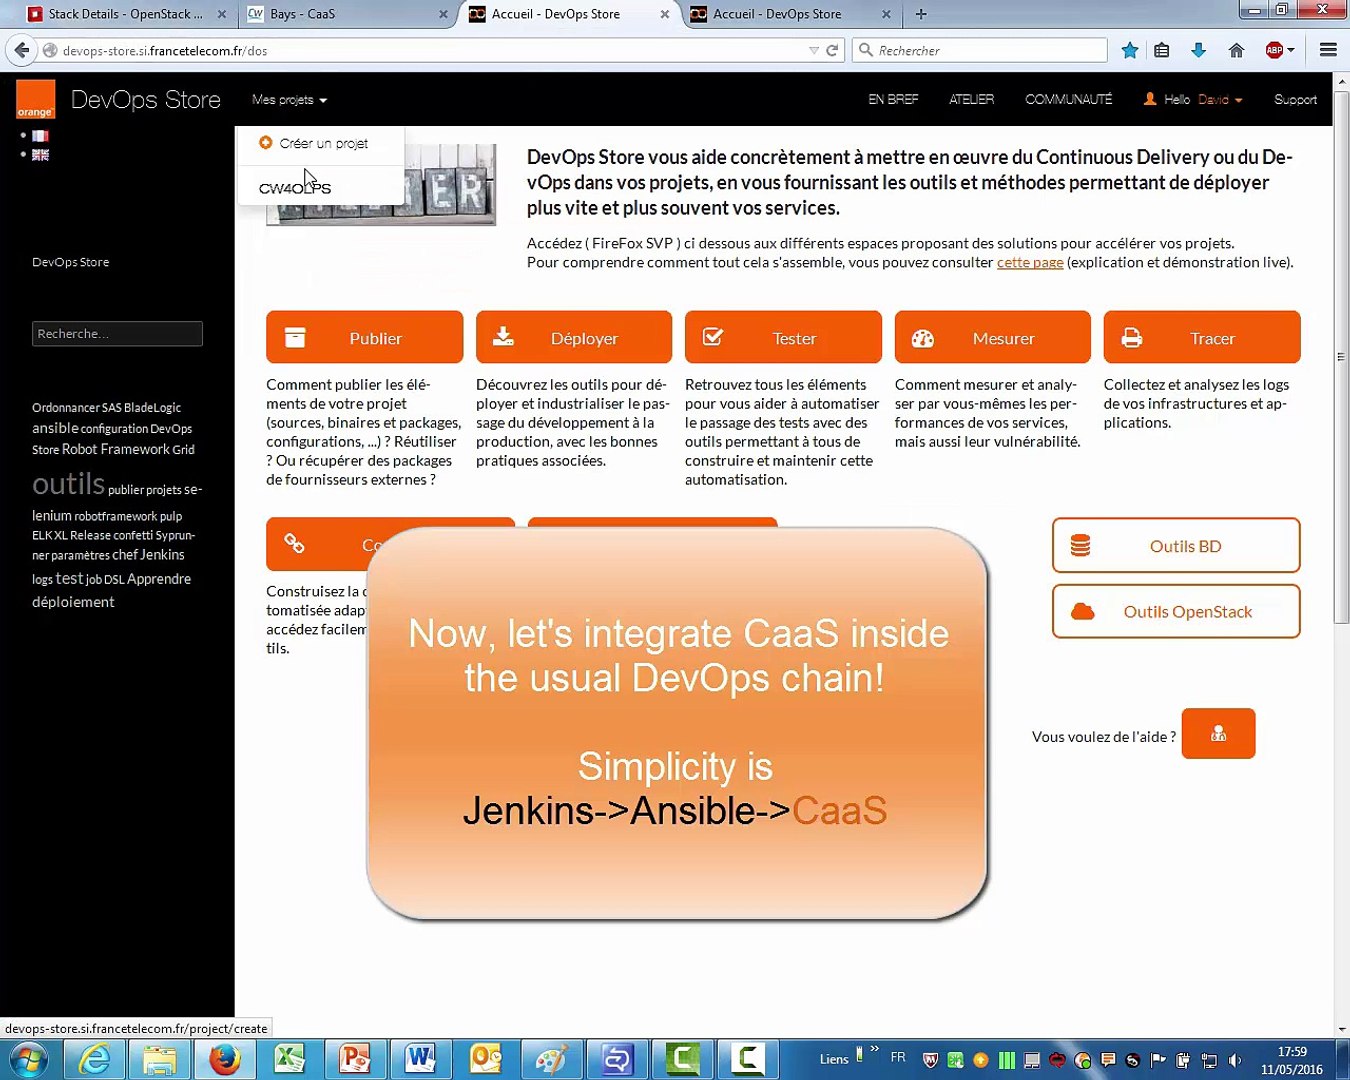The width and height of the screenshot is (1350, 1080).
Task: Select the 'confetti' tag
Action: tap(133, 535)
